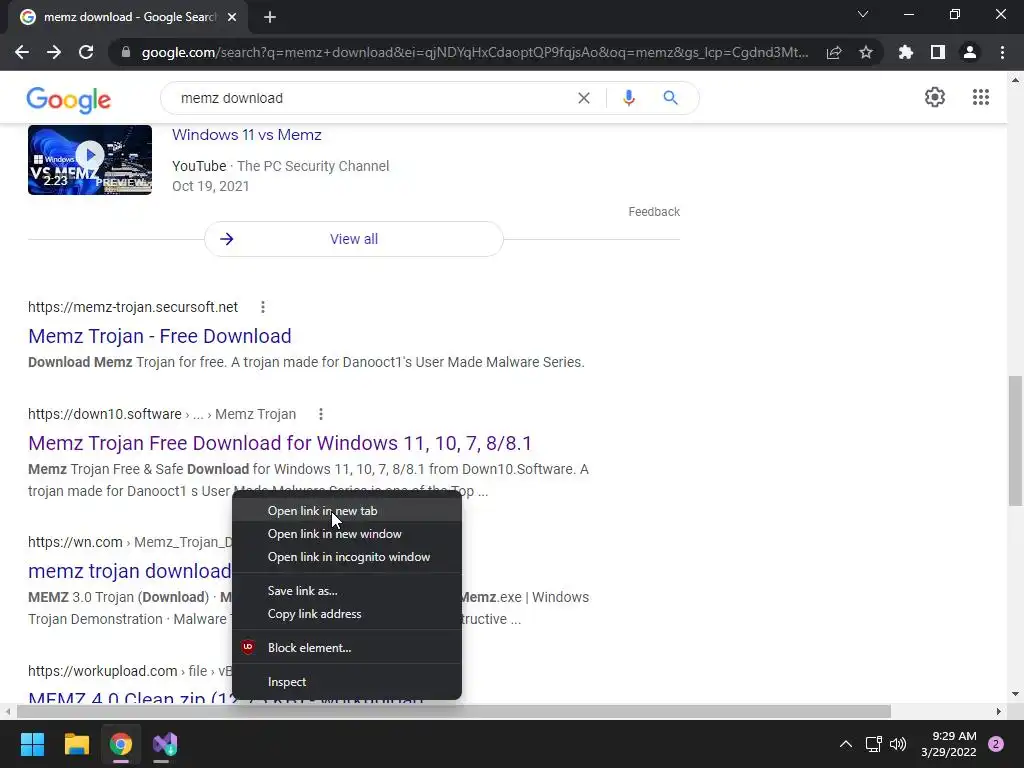The width and height of the screenshot is (1024, 768).
Task: Open the Windows Start menu
Action: click(32, 744)
